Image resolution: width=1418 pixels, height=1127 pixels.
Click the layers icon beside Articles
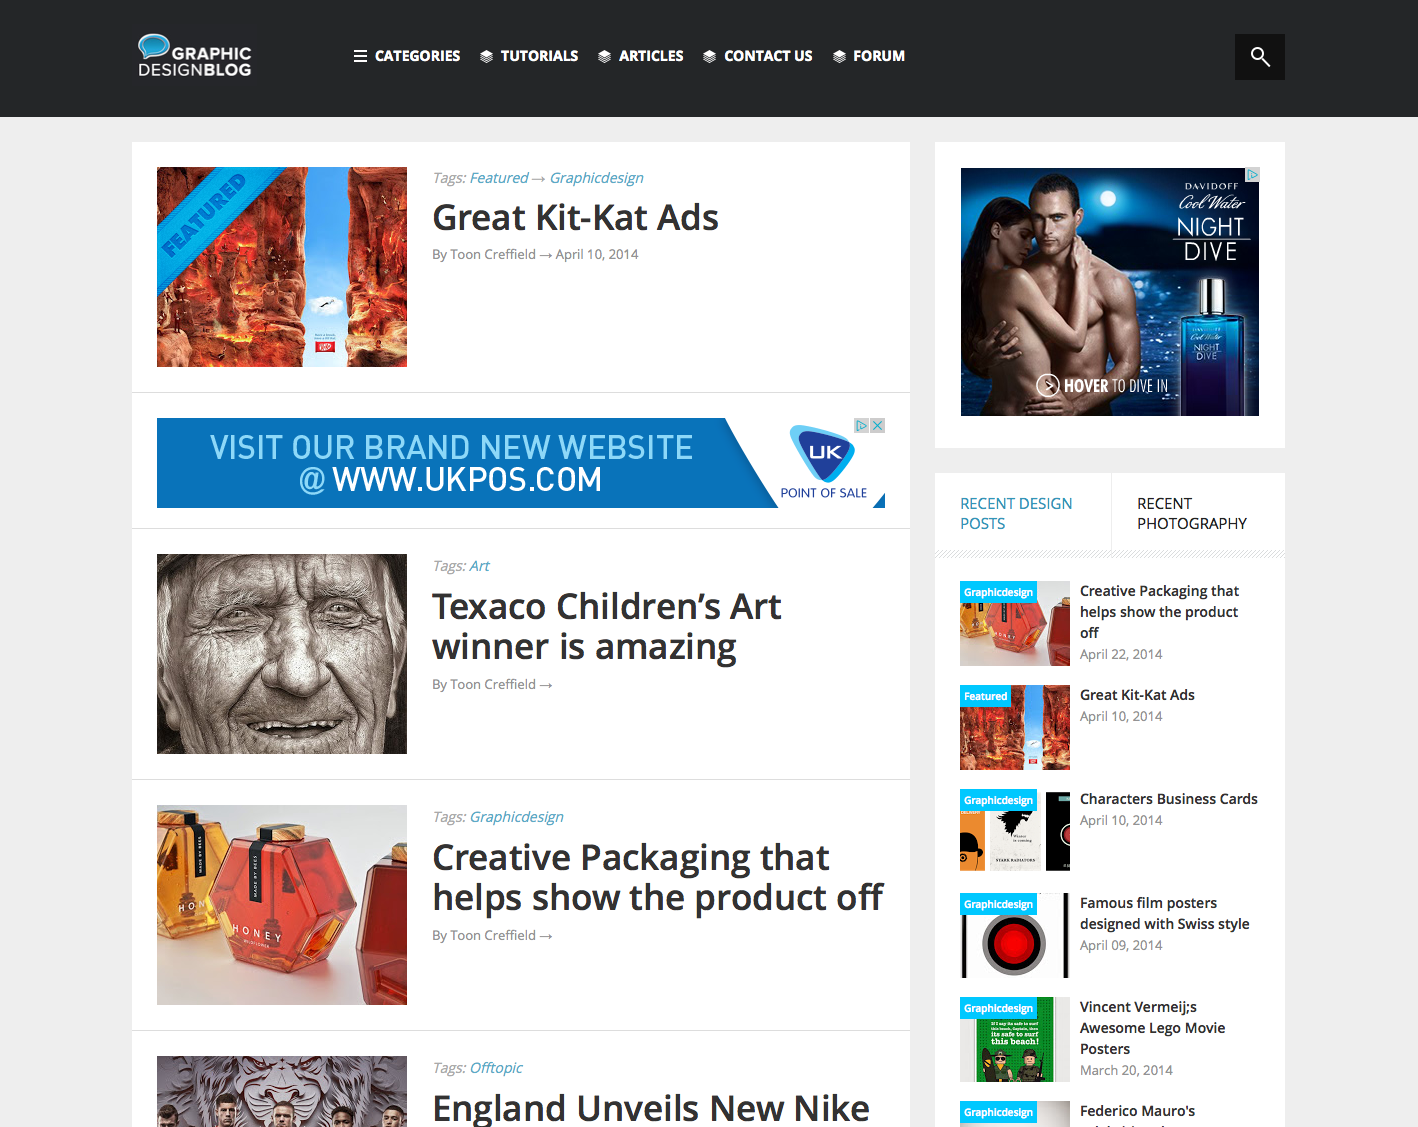[x=604, y=56]
